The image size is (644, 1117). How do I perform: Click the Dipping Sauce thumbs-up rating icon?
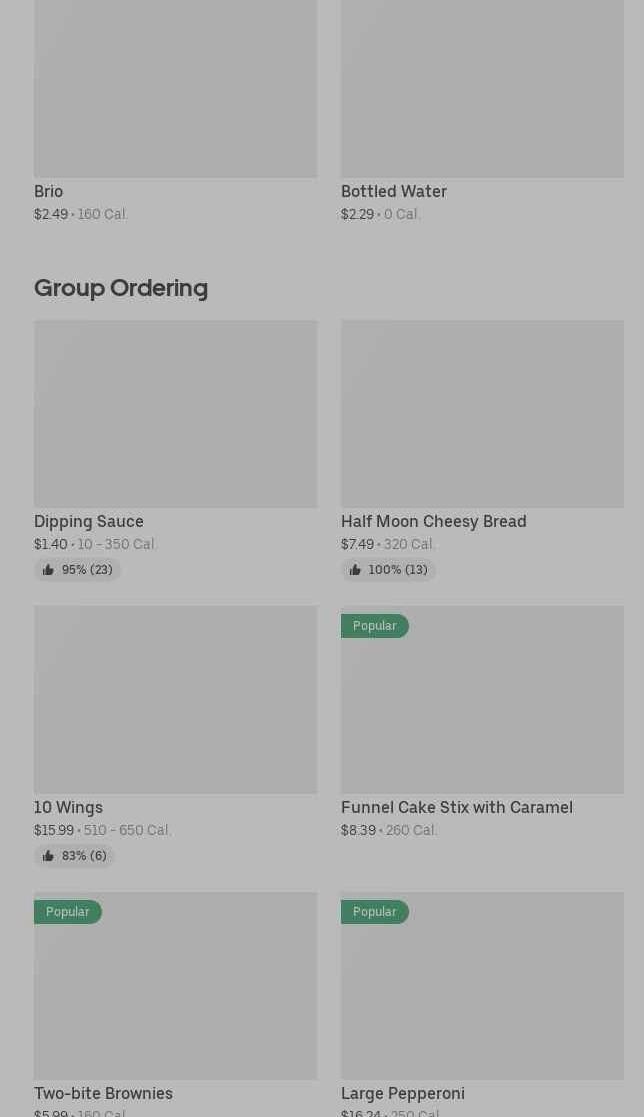coord(48,570)
